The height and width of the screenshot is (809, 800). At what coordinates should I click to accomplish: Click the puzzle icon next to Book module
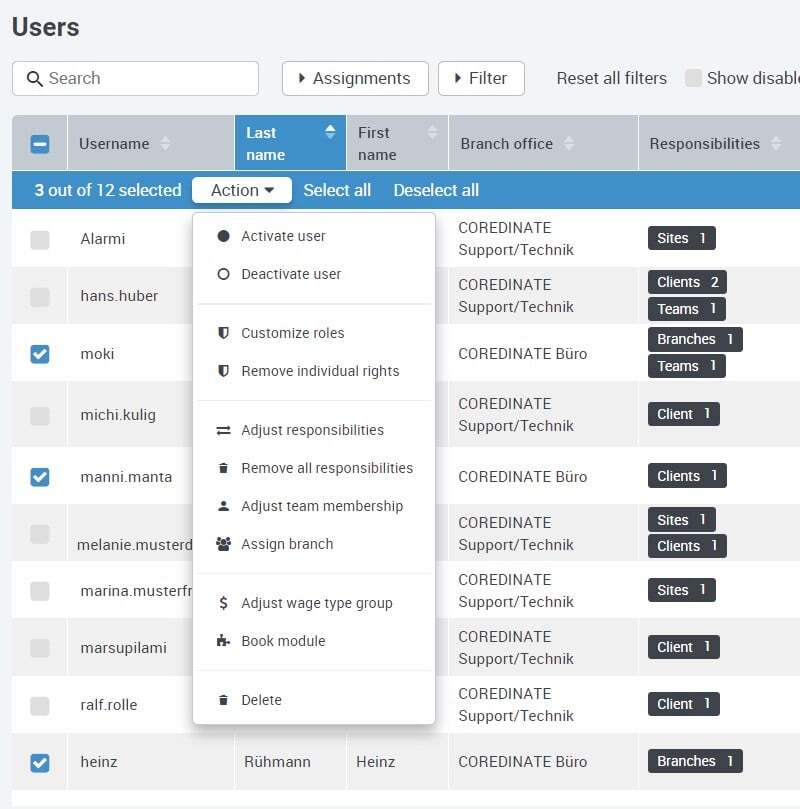pyautogui.click(x=224, y=640)
